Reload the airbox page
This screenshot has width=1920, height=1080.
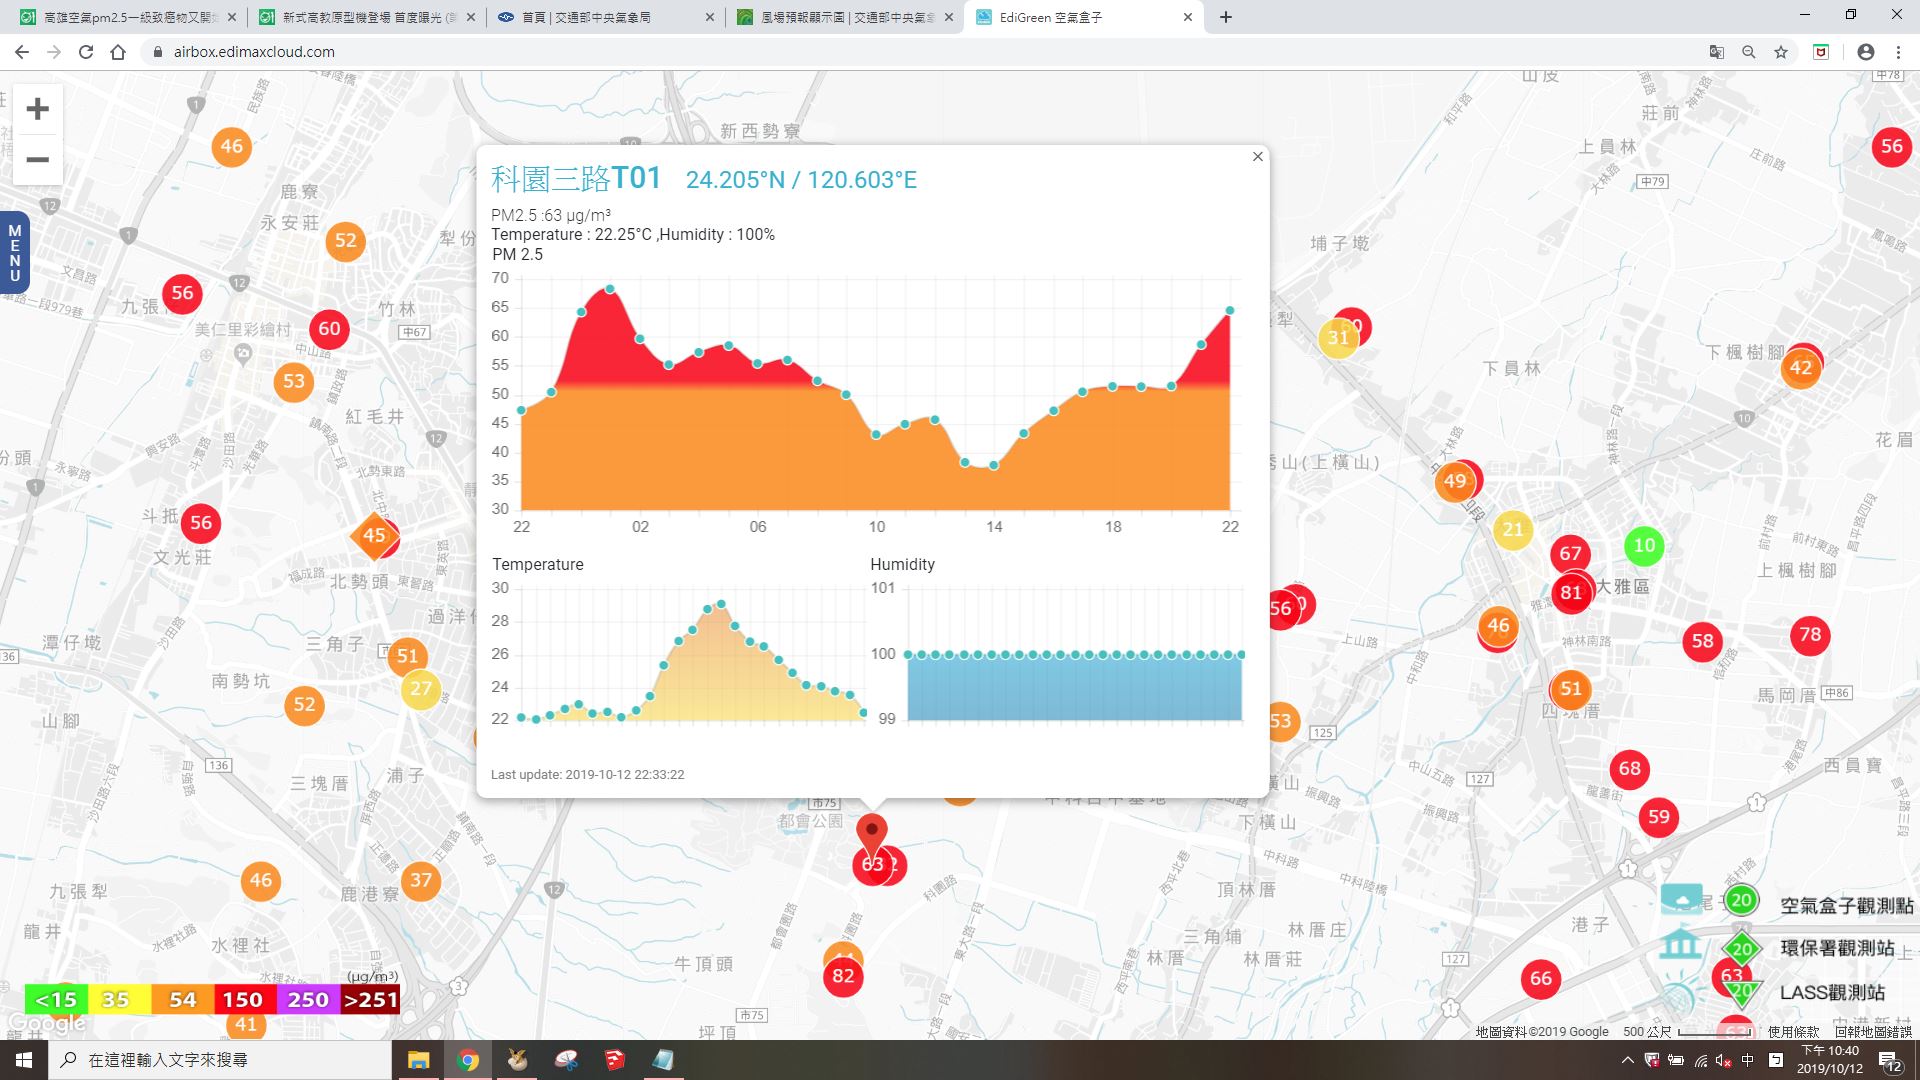coord(86,52)
